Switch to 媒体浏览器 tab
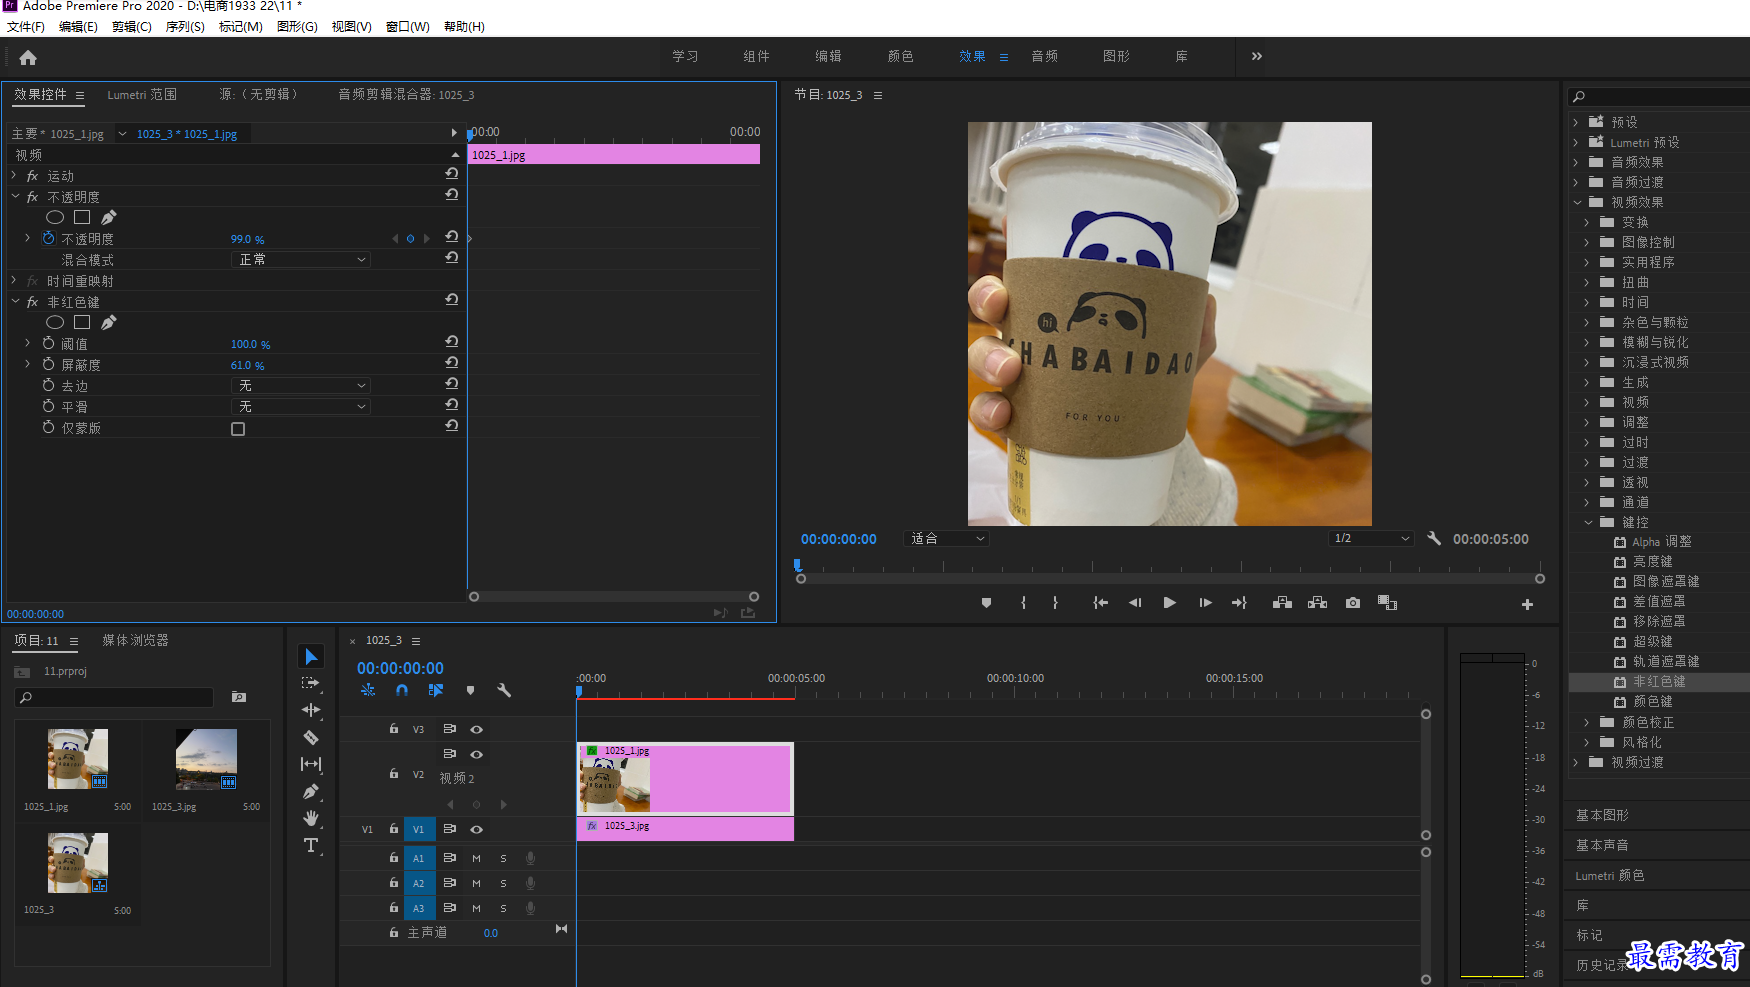Viewport: 1750px width, 987px height. tap(135, 640)
